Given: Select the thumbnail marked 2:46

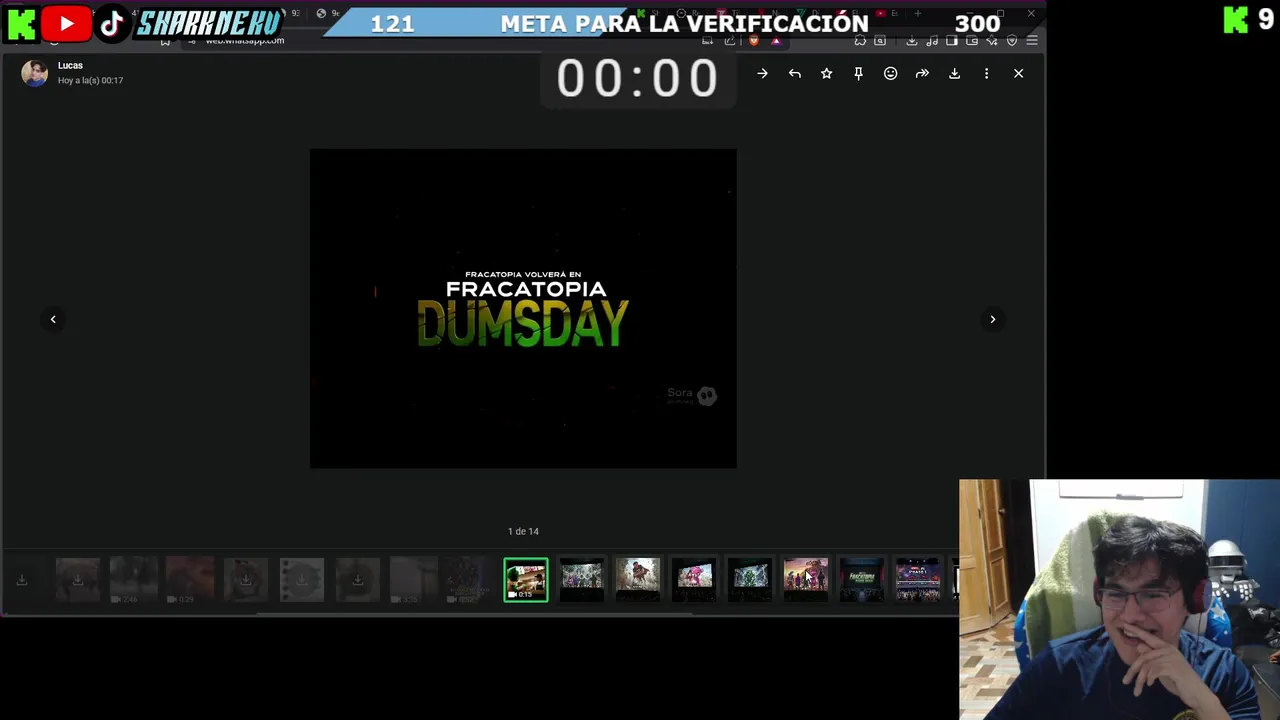Looking at the screenshot, I should click(134, 580).
